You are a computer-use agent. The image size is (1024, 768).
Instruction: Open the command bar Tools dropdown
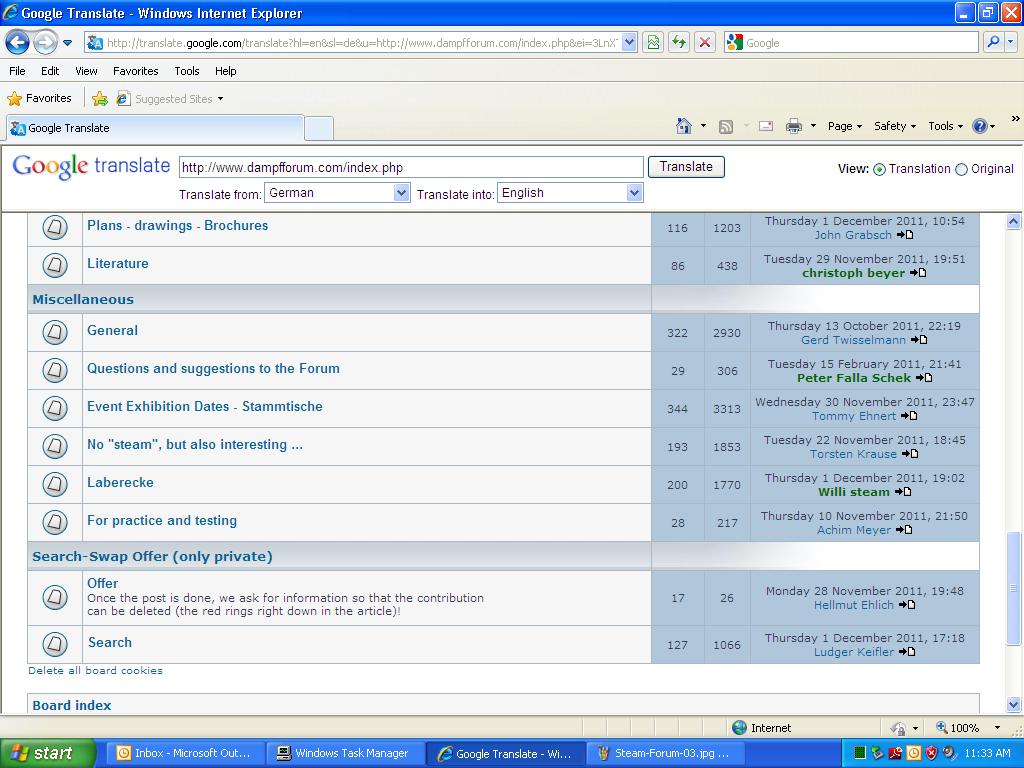point(945,126)
